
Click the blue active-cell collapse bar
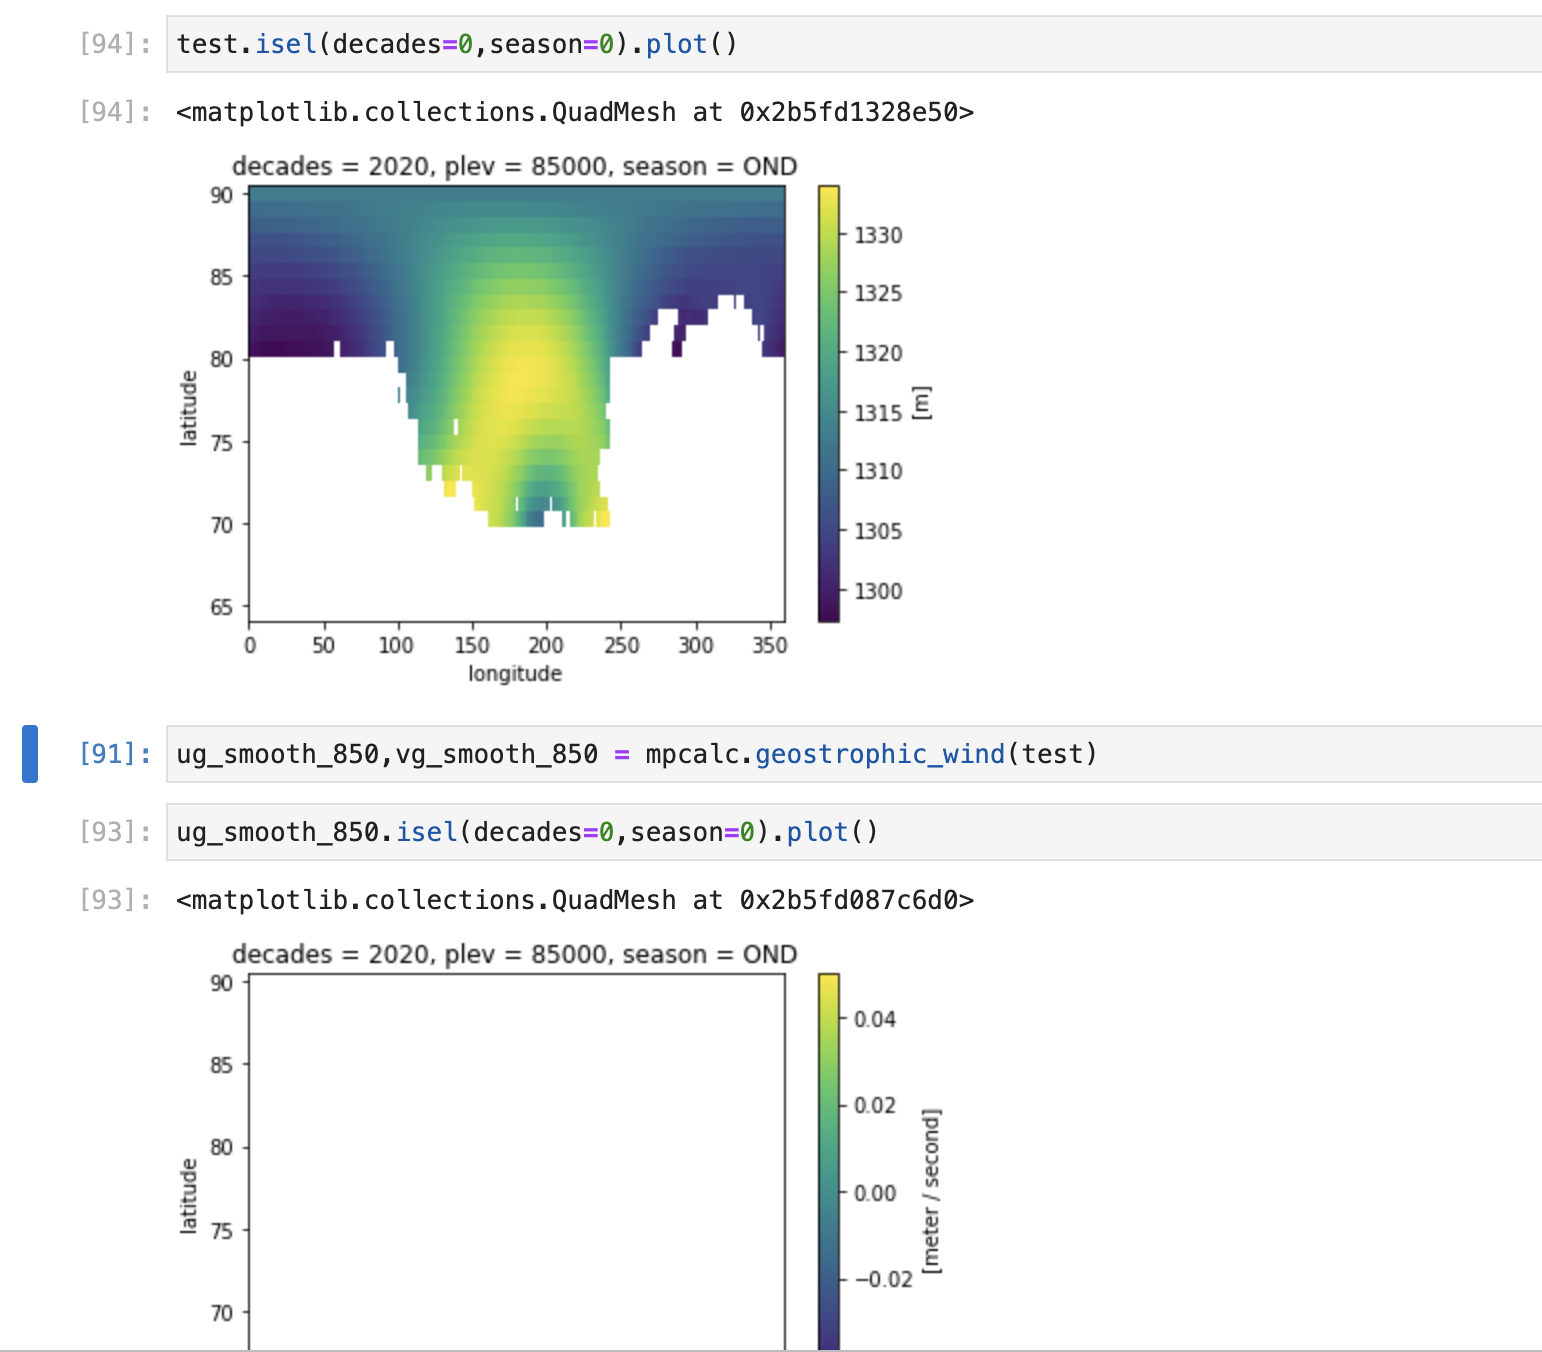click(30, 754)
